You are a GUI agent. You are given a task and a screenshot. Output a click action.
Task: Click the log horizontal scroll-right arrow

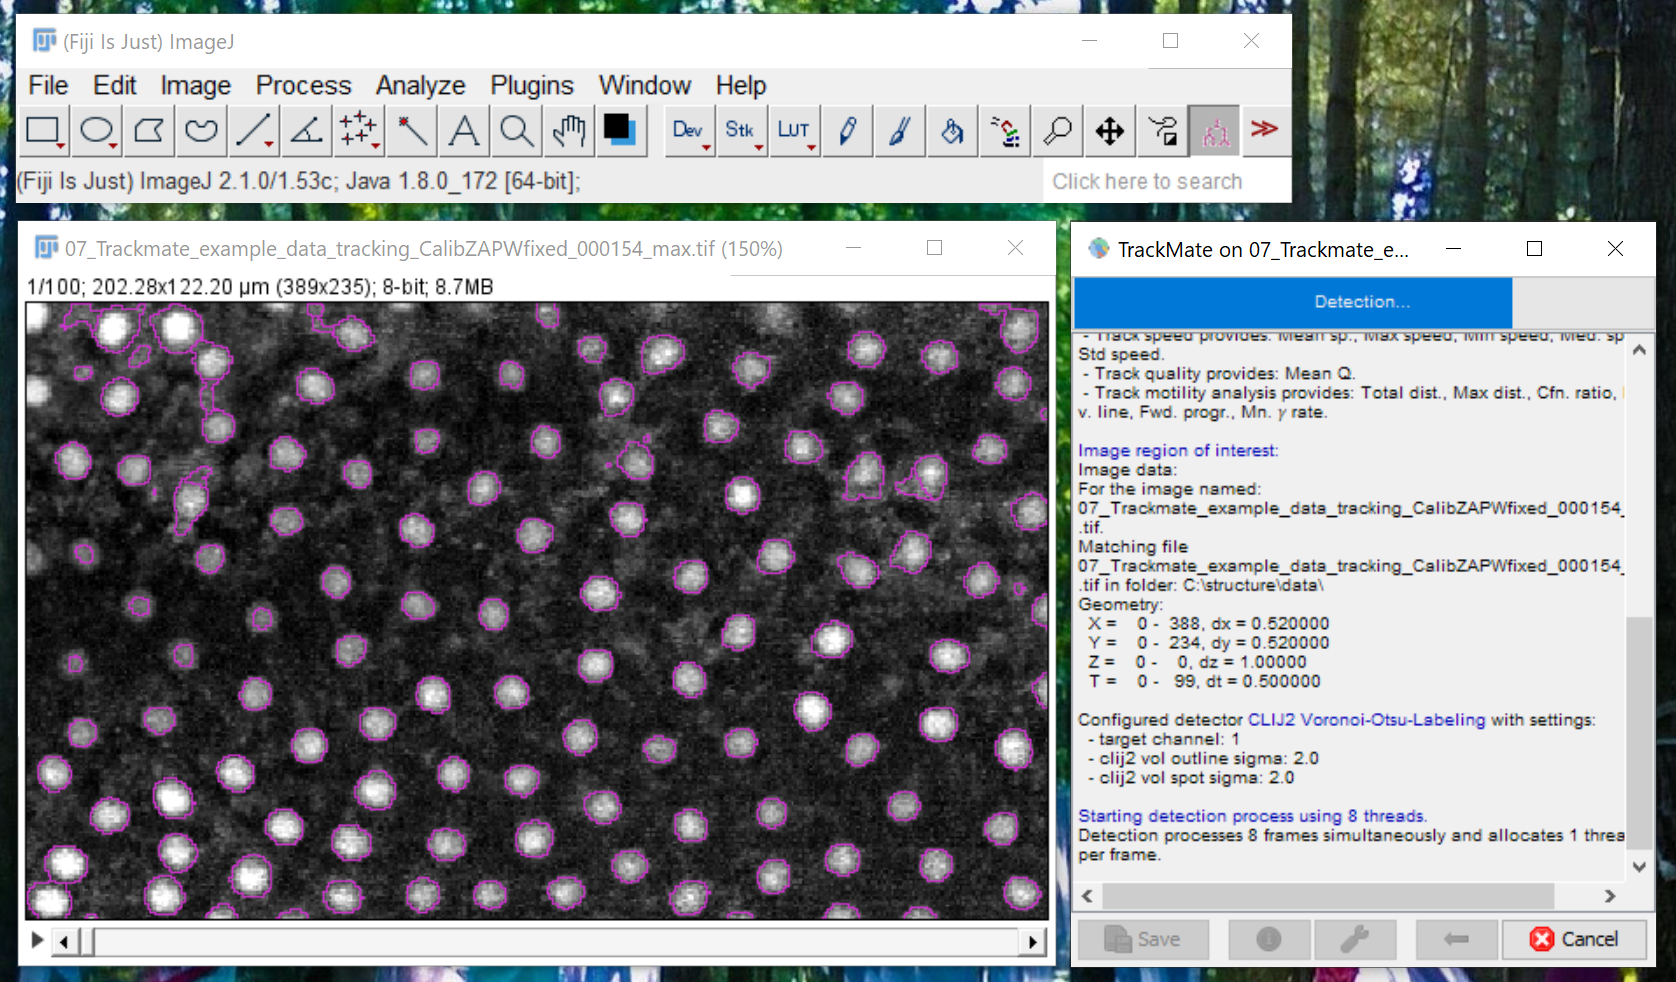[1610, 896]
